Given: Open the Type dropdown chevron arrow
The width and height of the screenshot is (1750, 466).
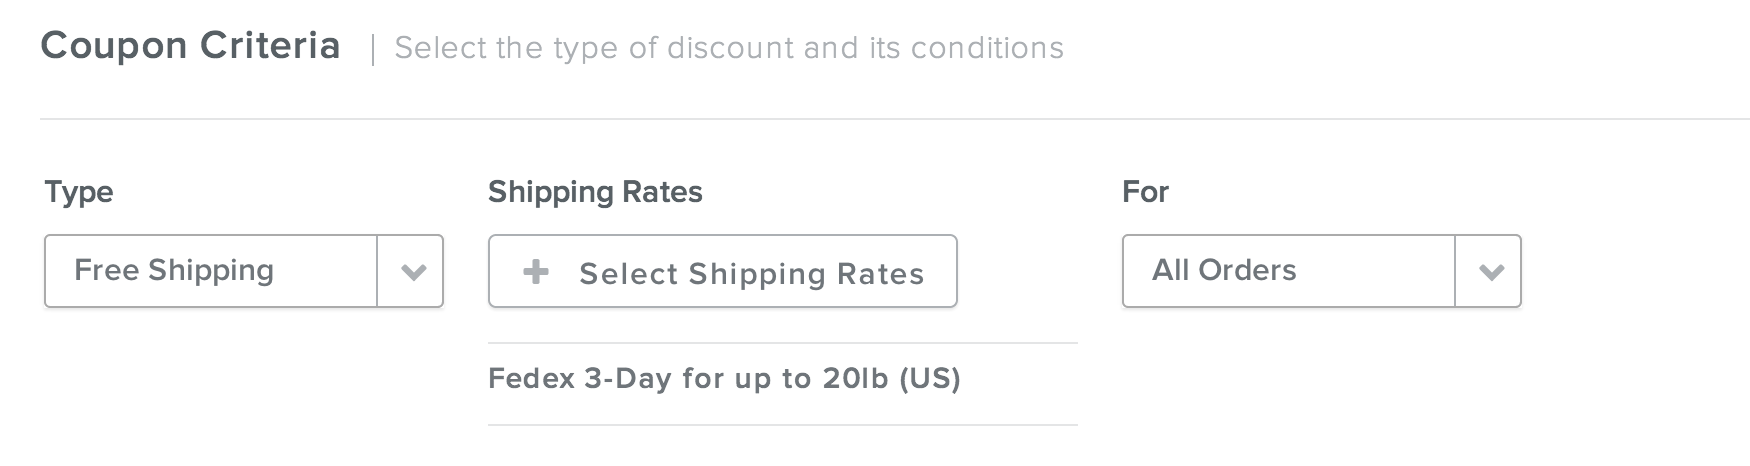Looking at the screenshot, I should pyautogui.click(x=412, y=272).
